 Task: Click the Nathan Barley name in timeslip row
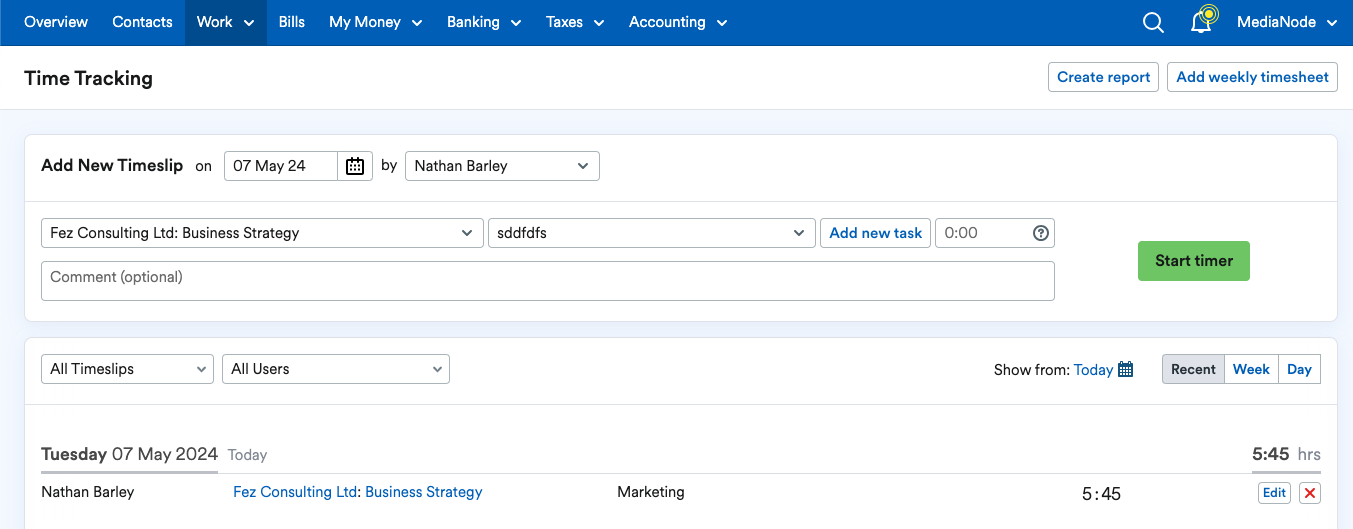pos(88,492)
